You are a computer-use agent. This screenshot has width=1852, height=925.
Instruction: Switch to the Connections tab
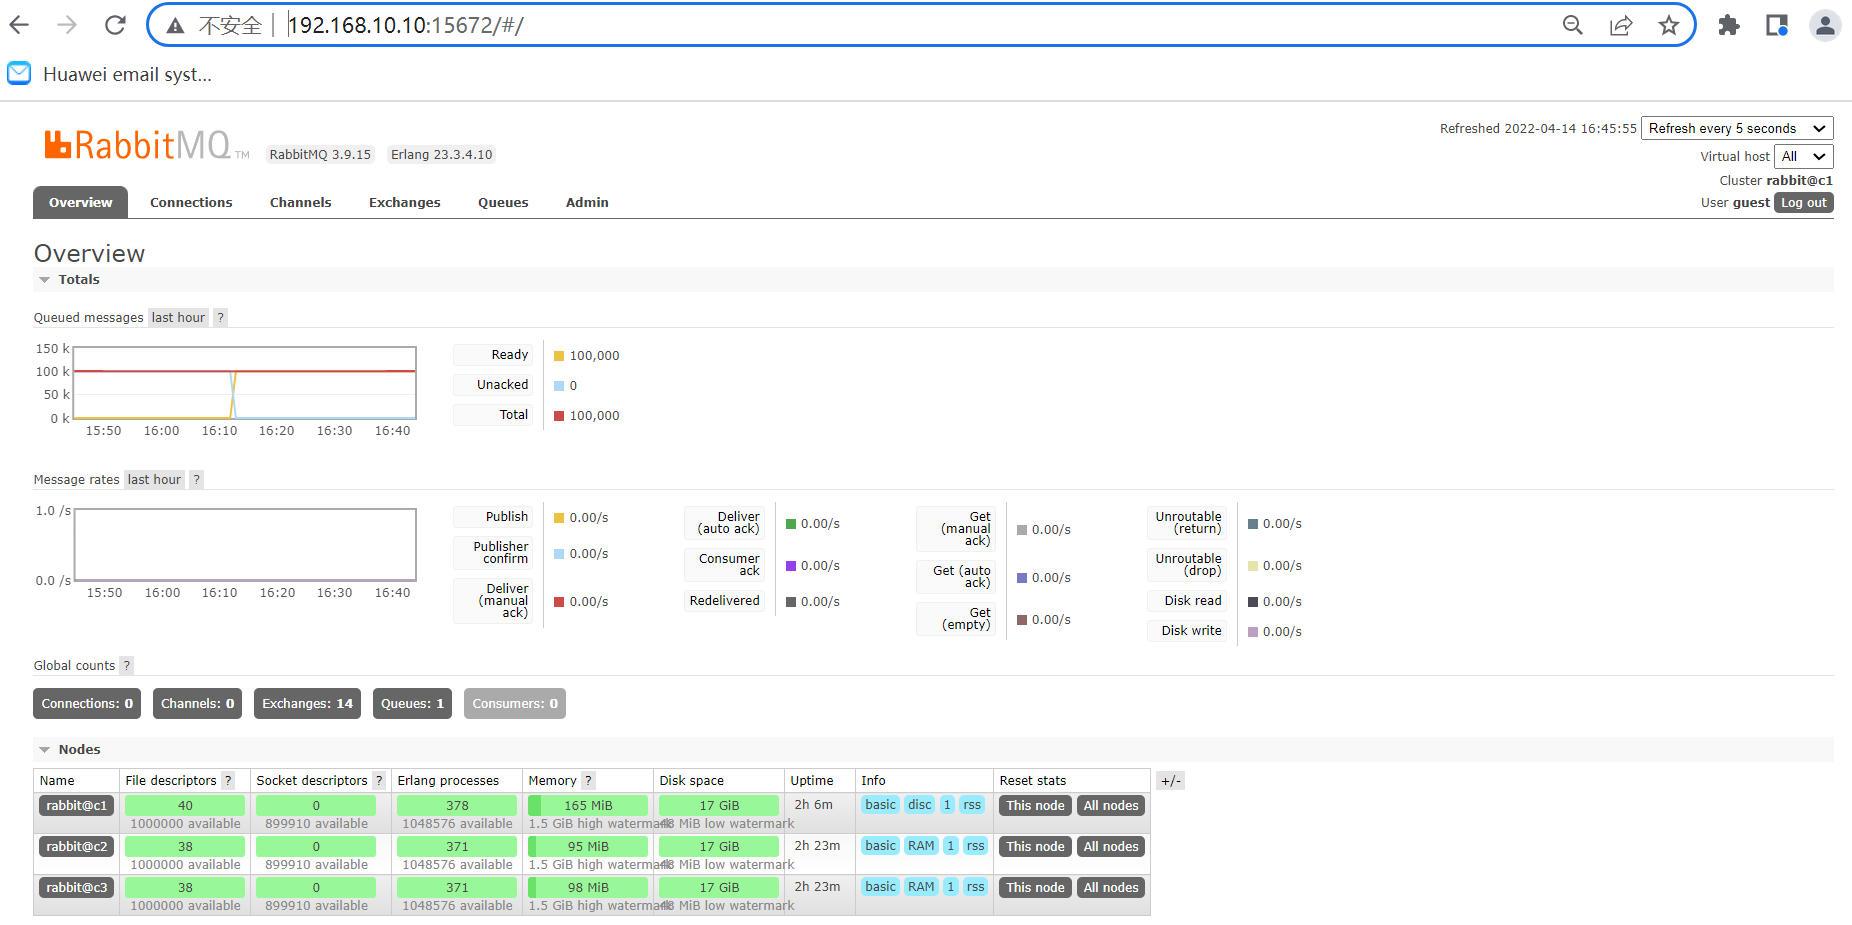[191, 203]
